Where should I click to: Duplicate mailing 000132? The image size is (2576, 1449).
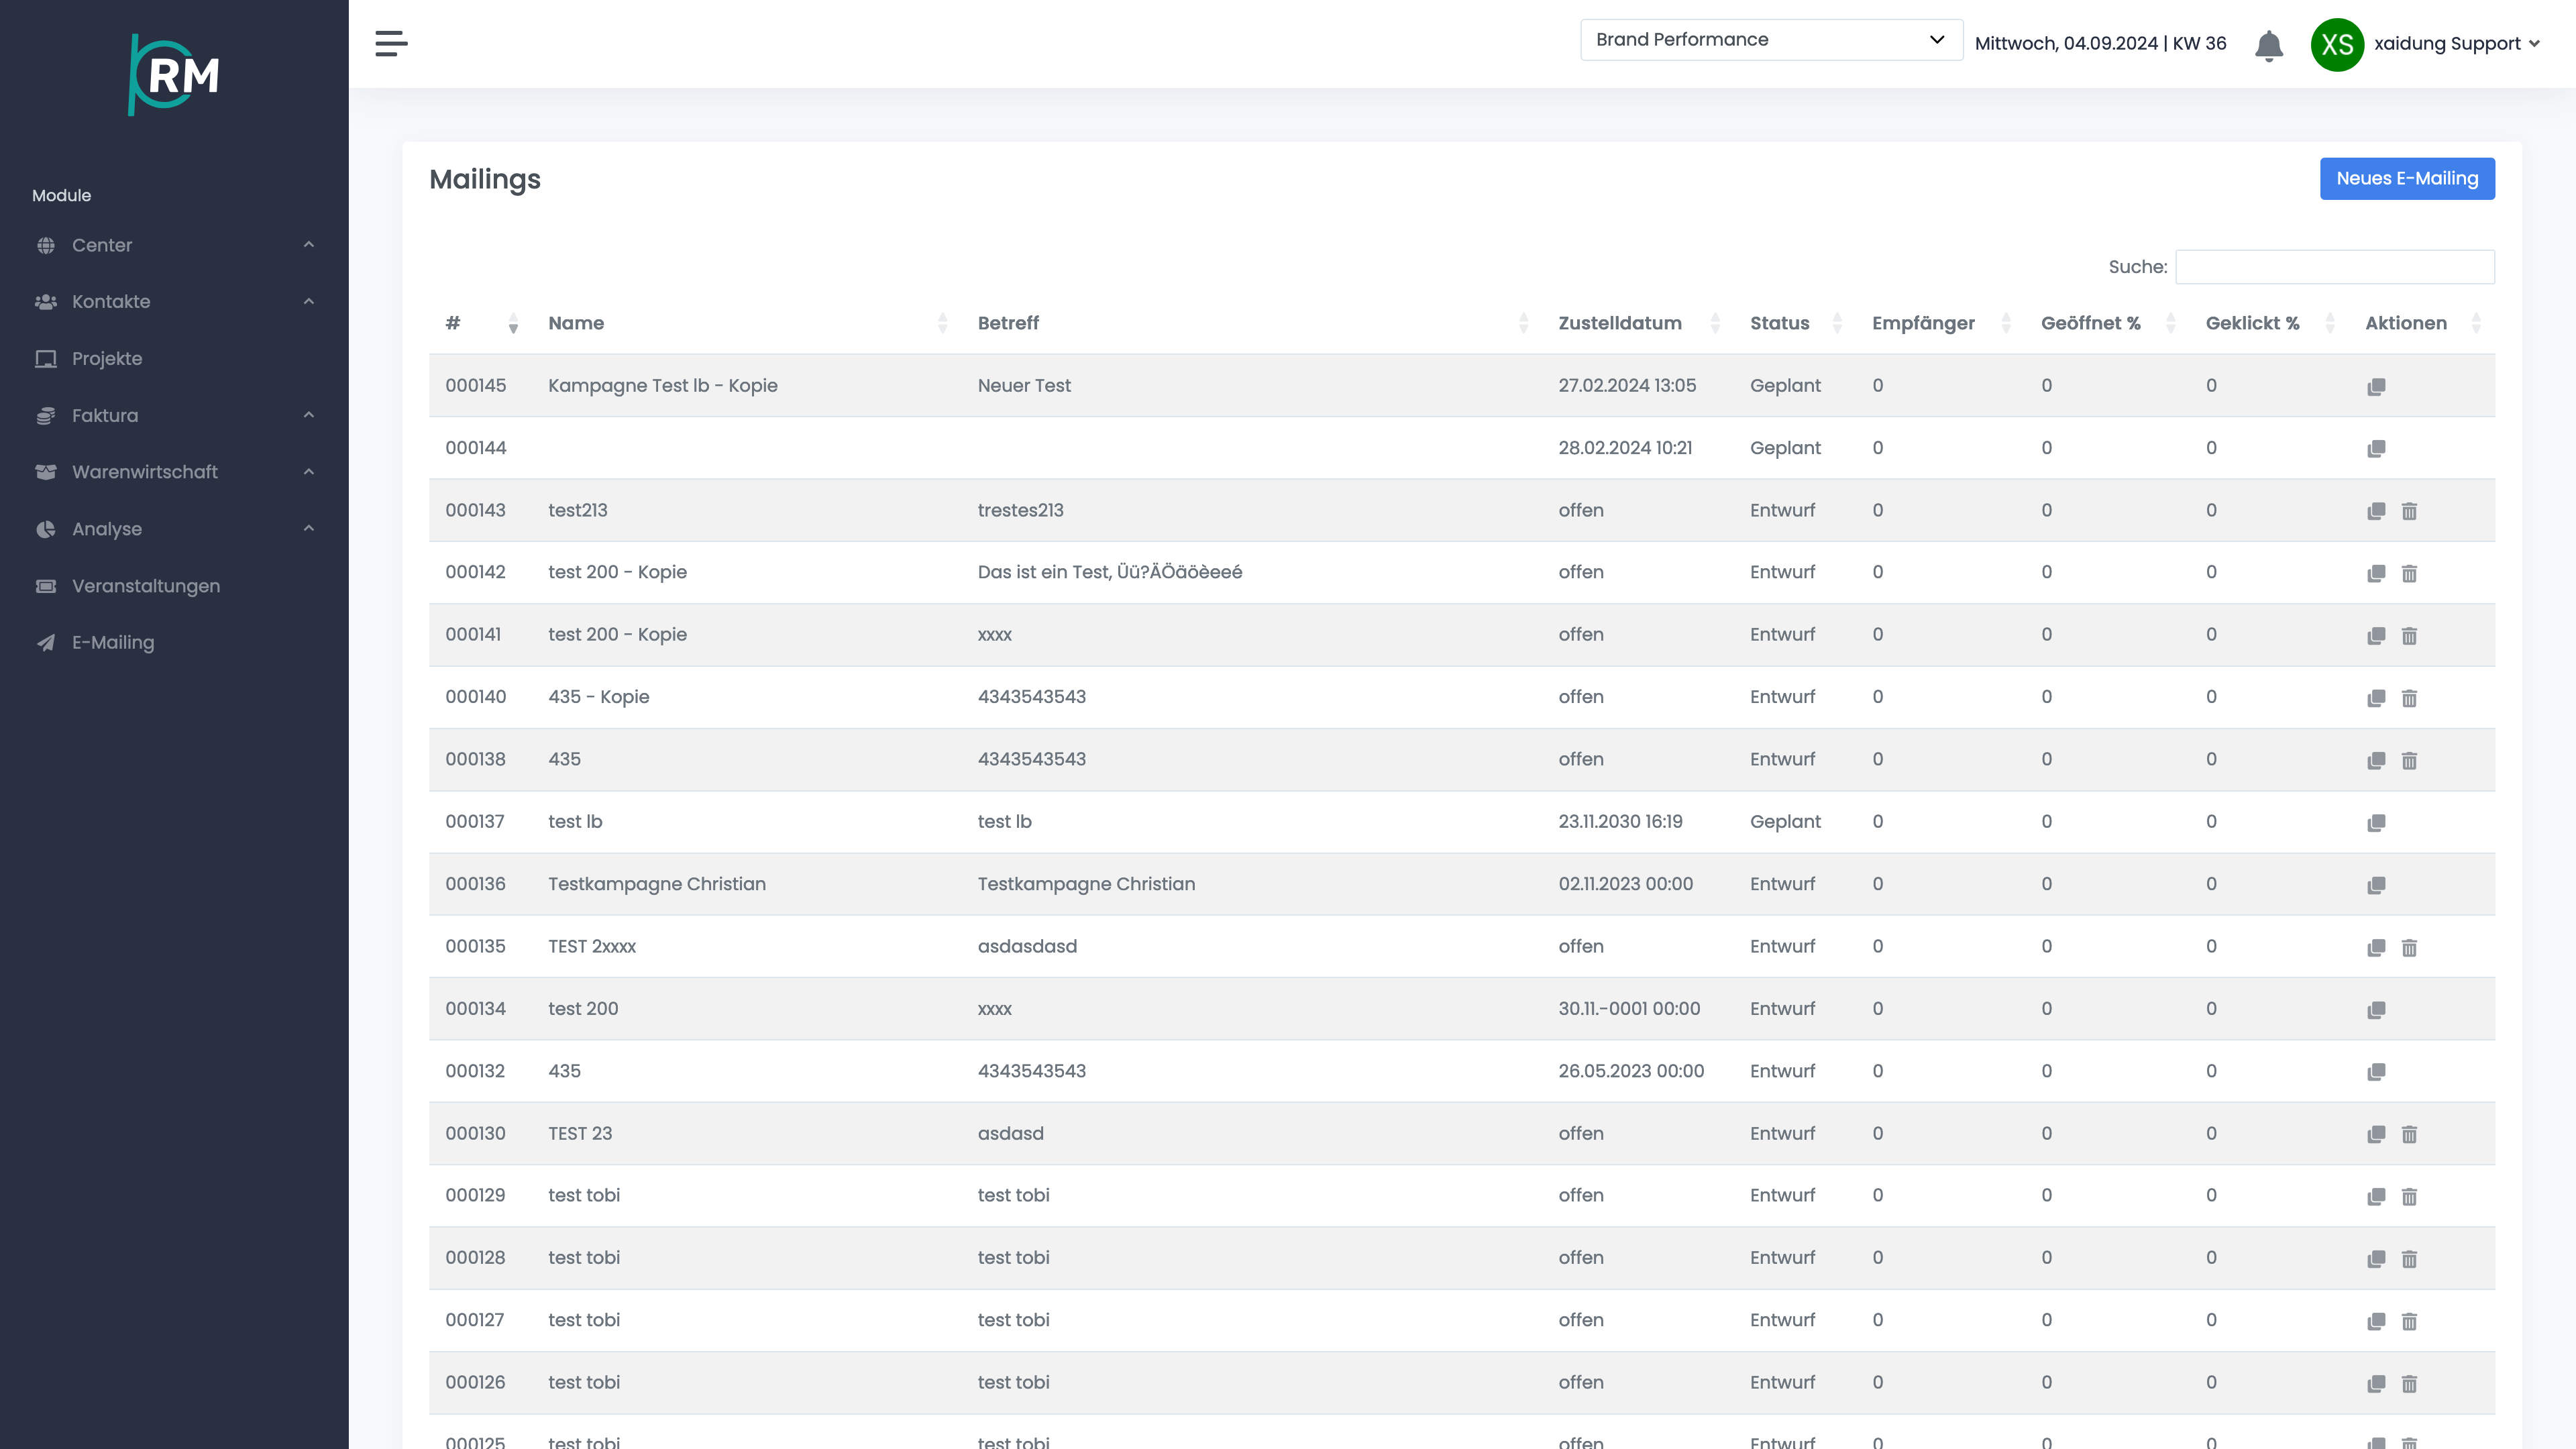[2376, 1072]
